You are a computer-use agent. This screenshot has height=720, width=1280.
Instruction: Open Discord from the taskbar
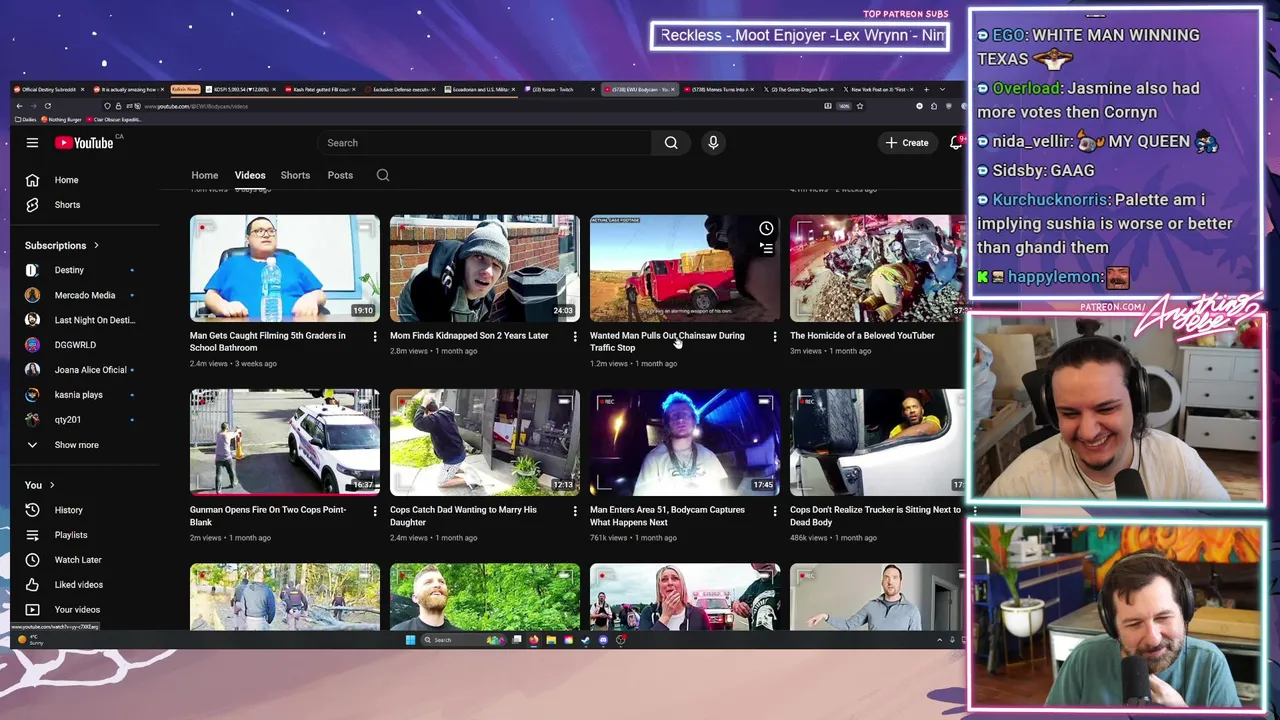click(x=603, y=640)
